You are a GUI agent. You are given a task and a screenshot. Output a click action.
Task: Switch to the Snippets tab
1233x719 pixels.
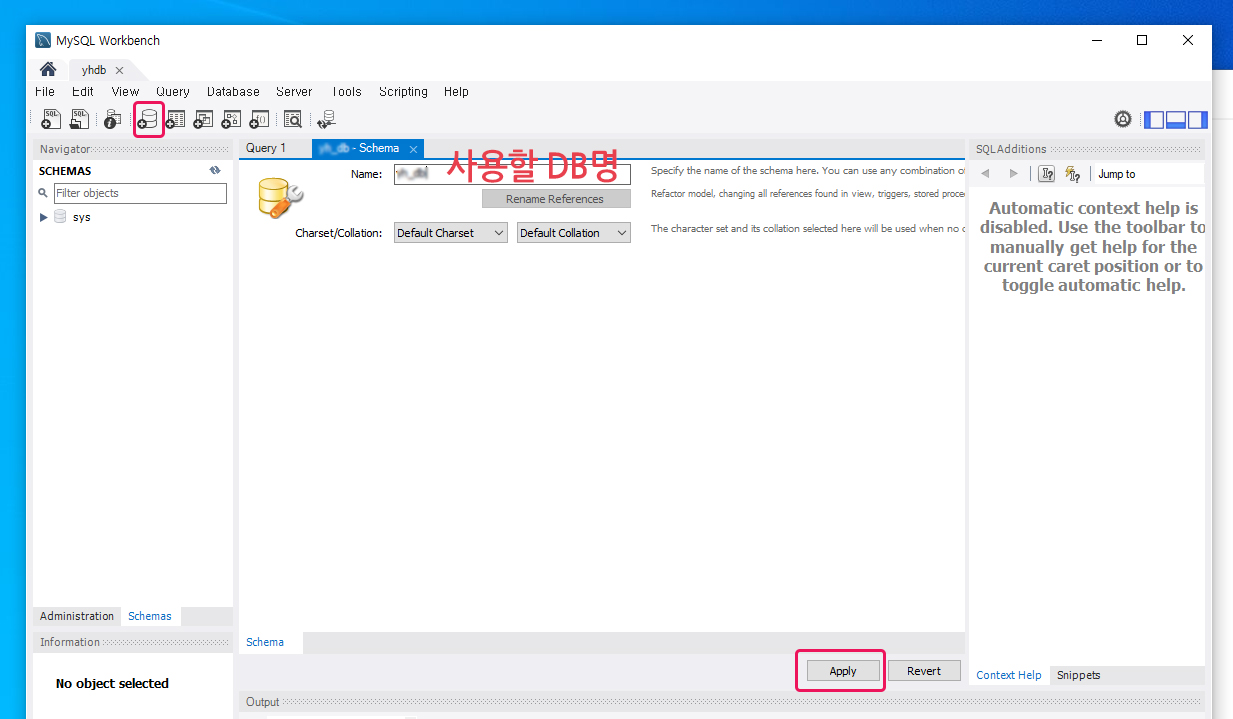pyautogui.click(x=1079, y=675)
